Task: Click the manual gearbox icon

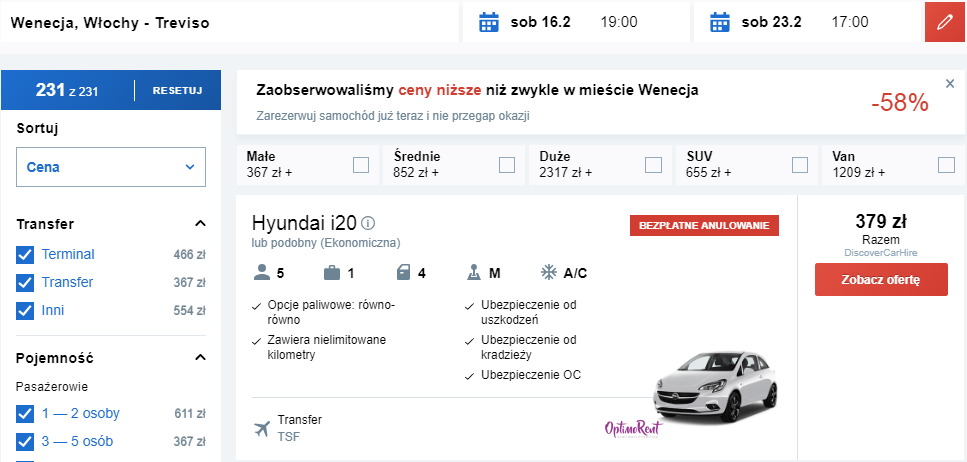Action: (x=474, y=273)
